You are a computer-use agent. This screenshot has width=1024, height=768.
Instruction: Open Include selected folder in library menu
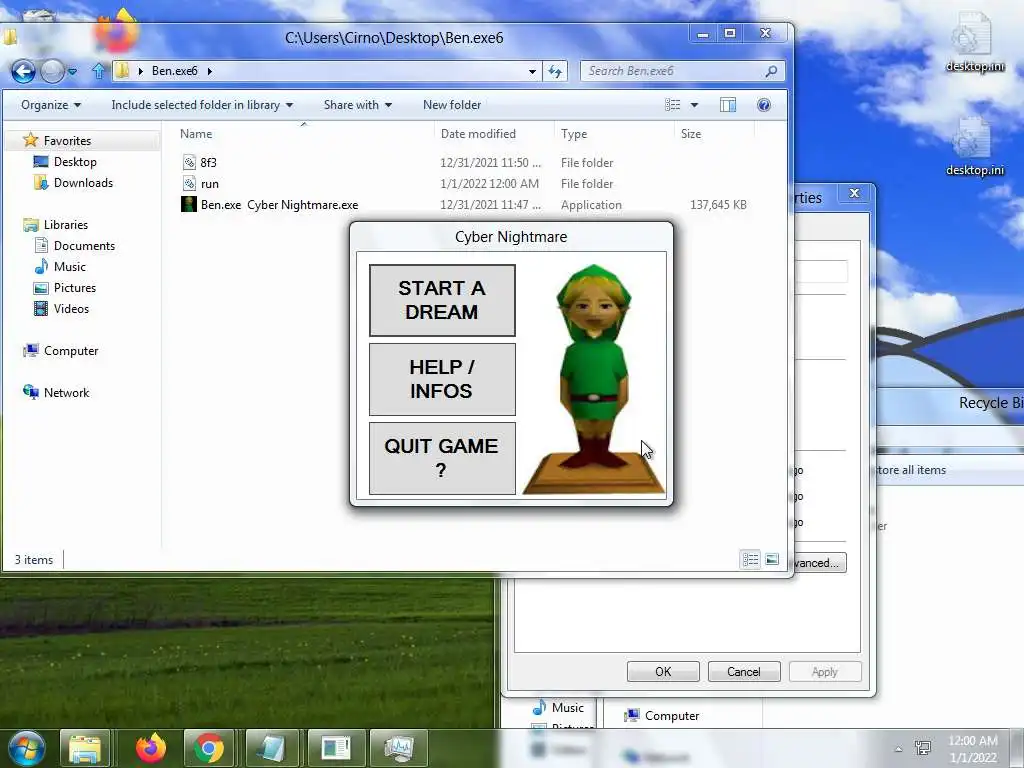[202, 104]
